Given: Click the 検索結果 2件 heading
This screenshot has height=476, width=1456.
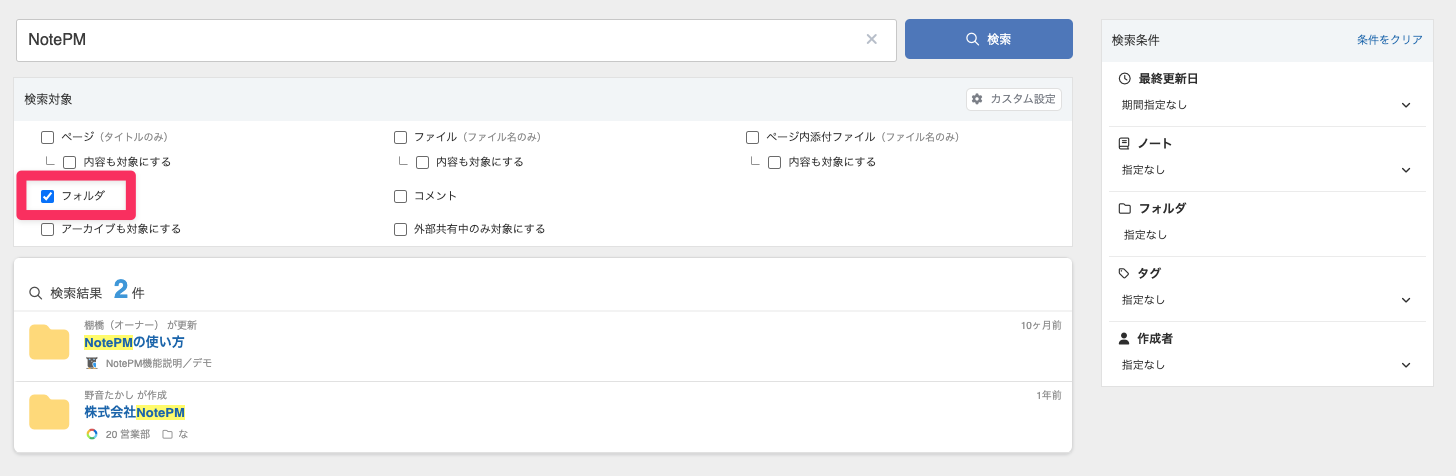Looking at the screenshot, I should pyautogui.click(x=87, y=291).
